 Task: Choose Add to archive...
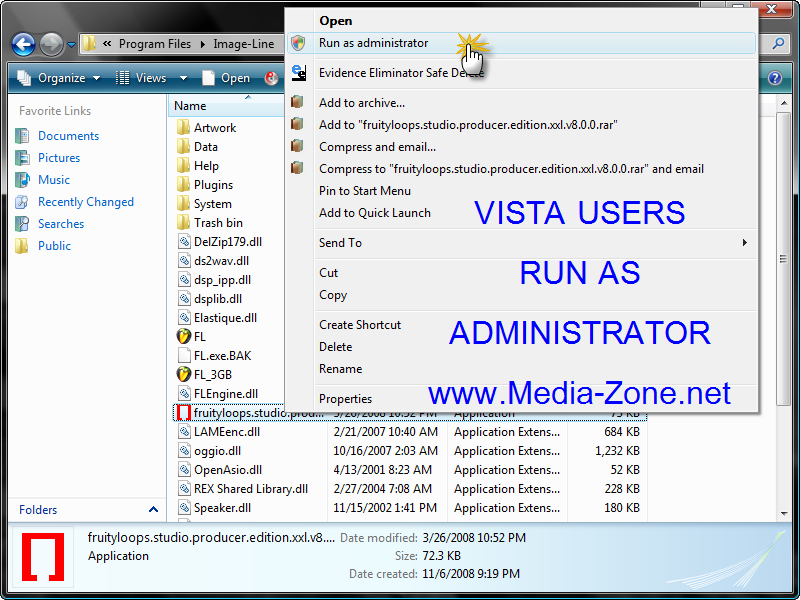point(521,103)
